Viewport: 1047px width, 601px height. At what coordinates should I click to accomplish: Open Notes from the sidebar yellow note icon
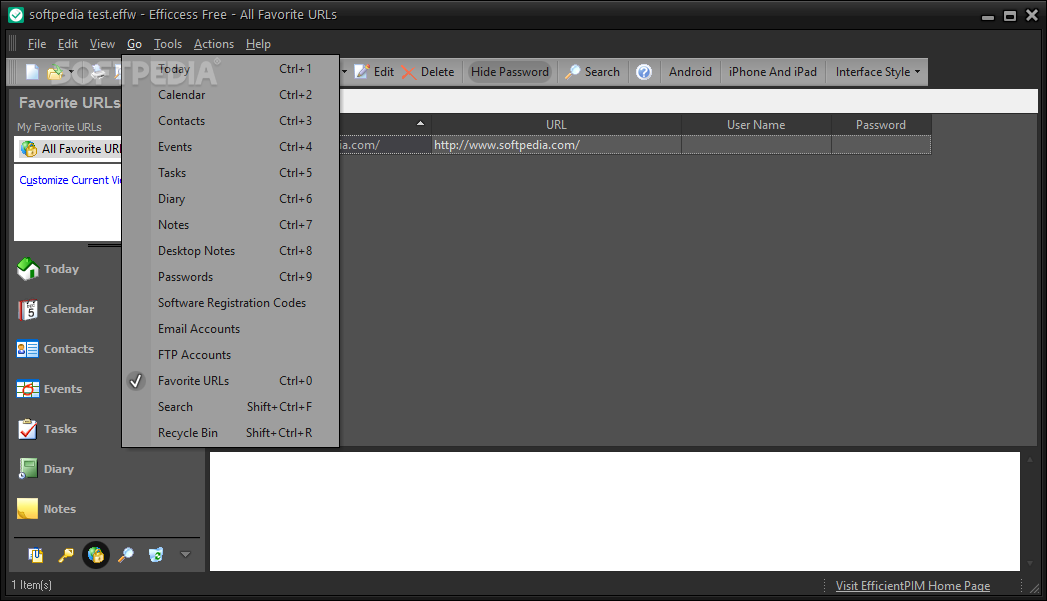[28, 509]
